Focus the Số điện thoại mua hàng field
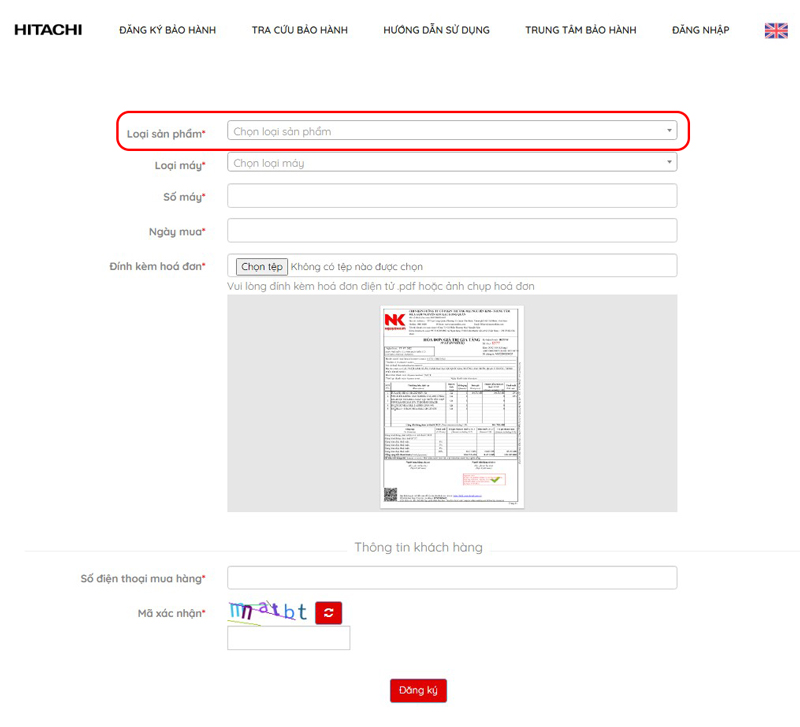Image resolution: width=800 pixels, height=727 pixels. click(452, 578)
